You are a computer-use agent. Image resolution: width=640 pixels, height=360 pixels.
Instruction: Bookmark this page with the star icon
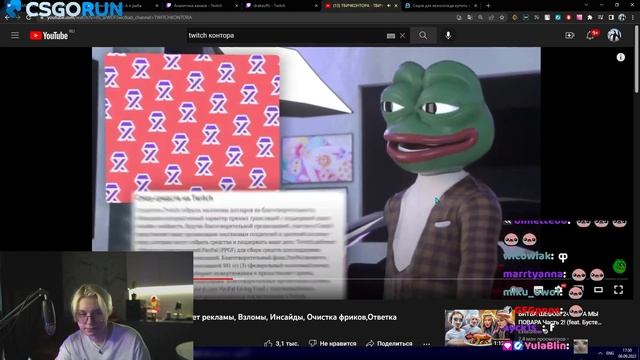tap(502, 18)
